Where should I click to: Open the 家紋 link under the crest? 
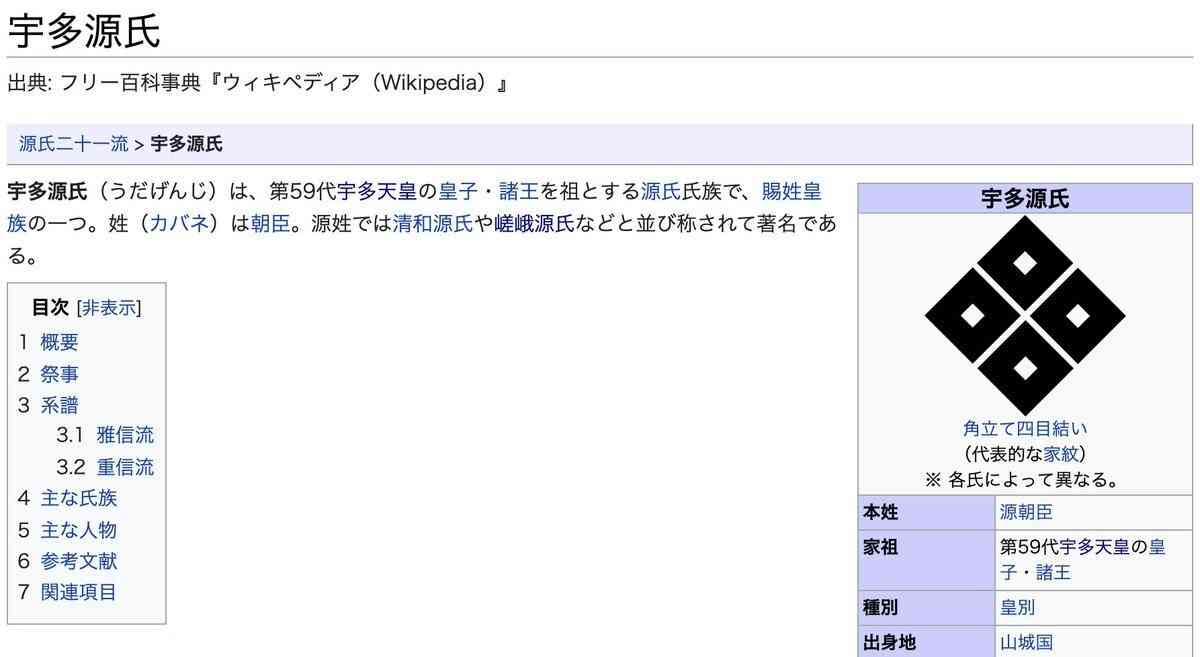click(x=1060, y=454)
